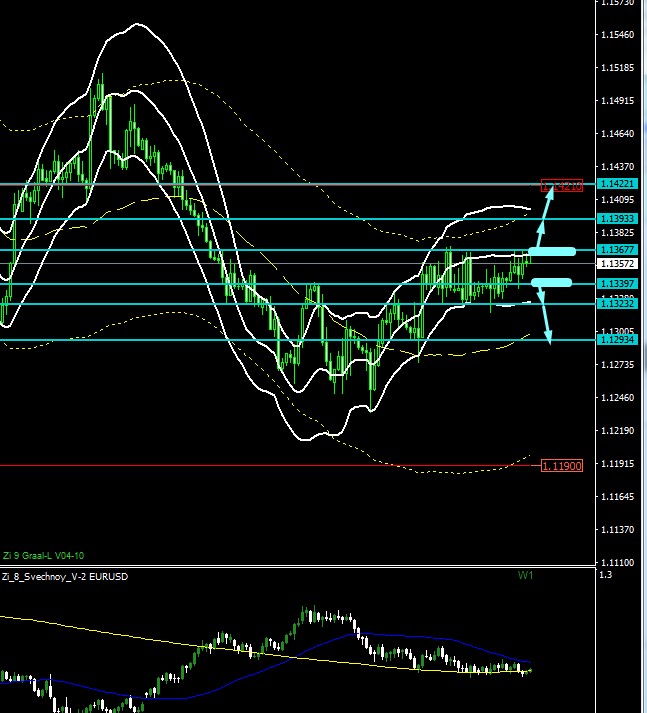Viewport: 647px width, 713px height.
Task: Click the green W1 timeframe label
Action: [525, 576]
